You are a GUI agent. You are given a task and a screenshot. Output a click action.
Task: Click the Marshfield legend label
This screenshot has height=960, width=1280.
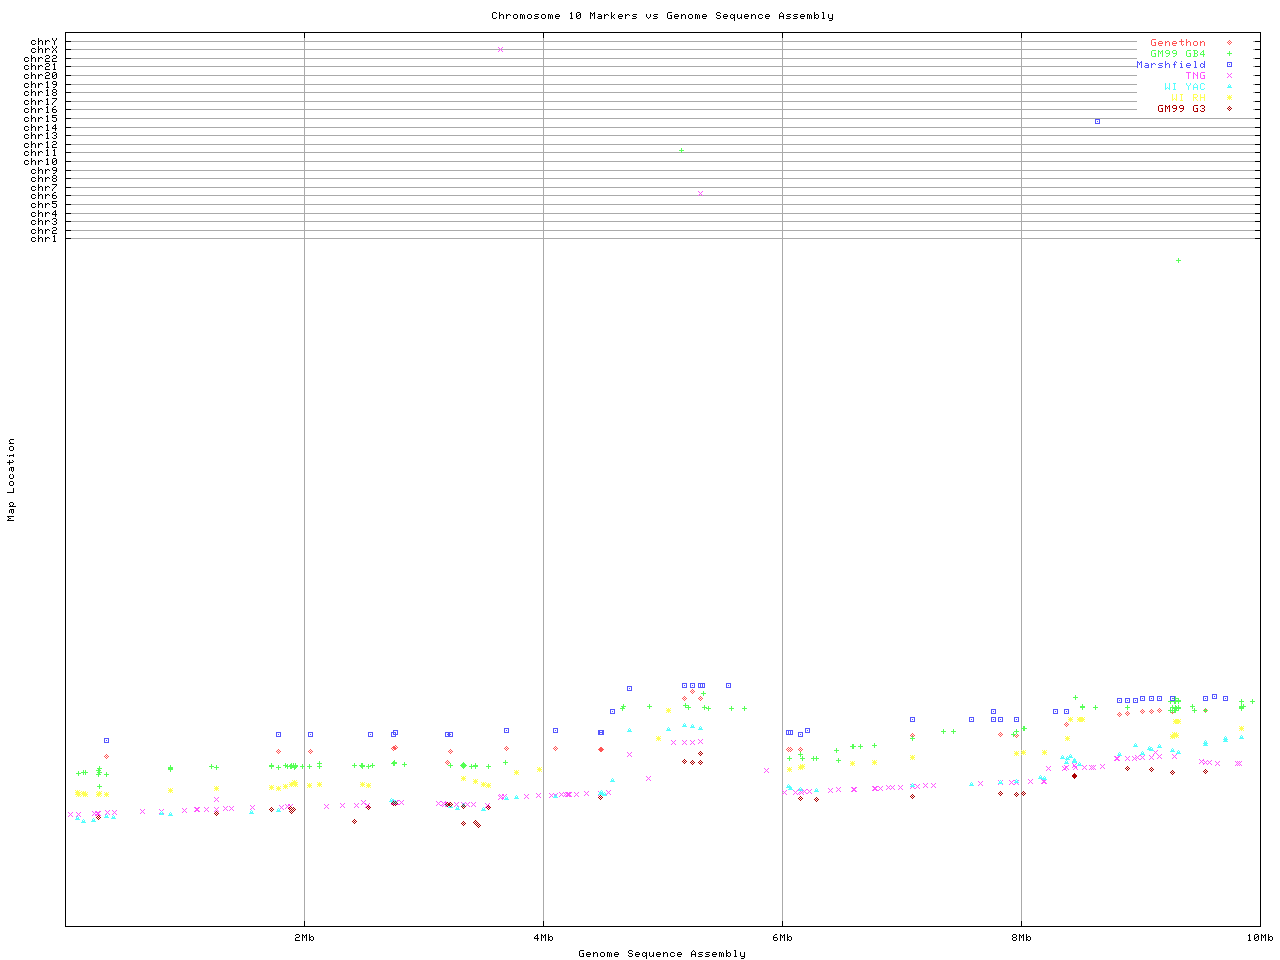point(1171,65)
